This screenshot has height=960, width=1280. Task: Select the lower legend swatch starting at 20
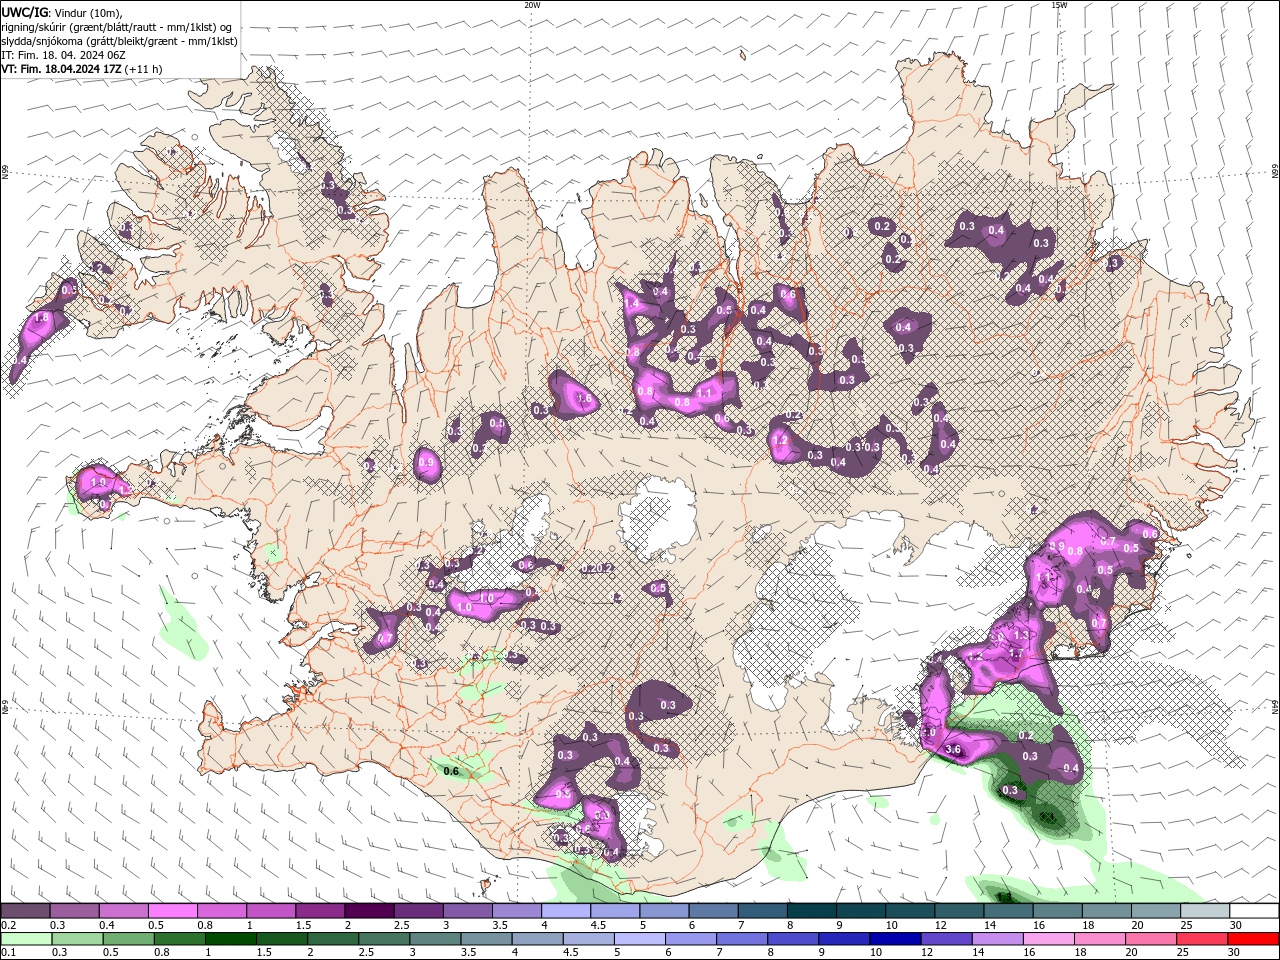[x=1151, y=939]
